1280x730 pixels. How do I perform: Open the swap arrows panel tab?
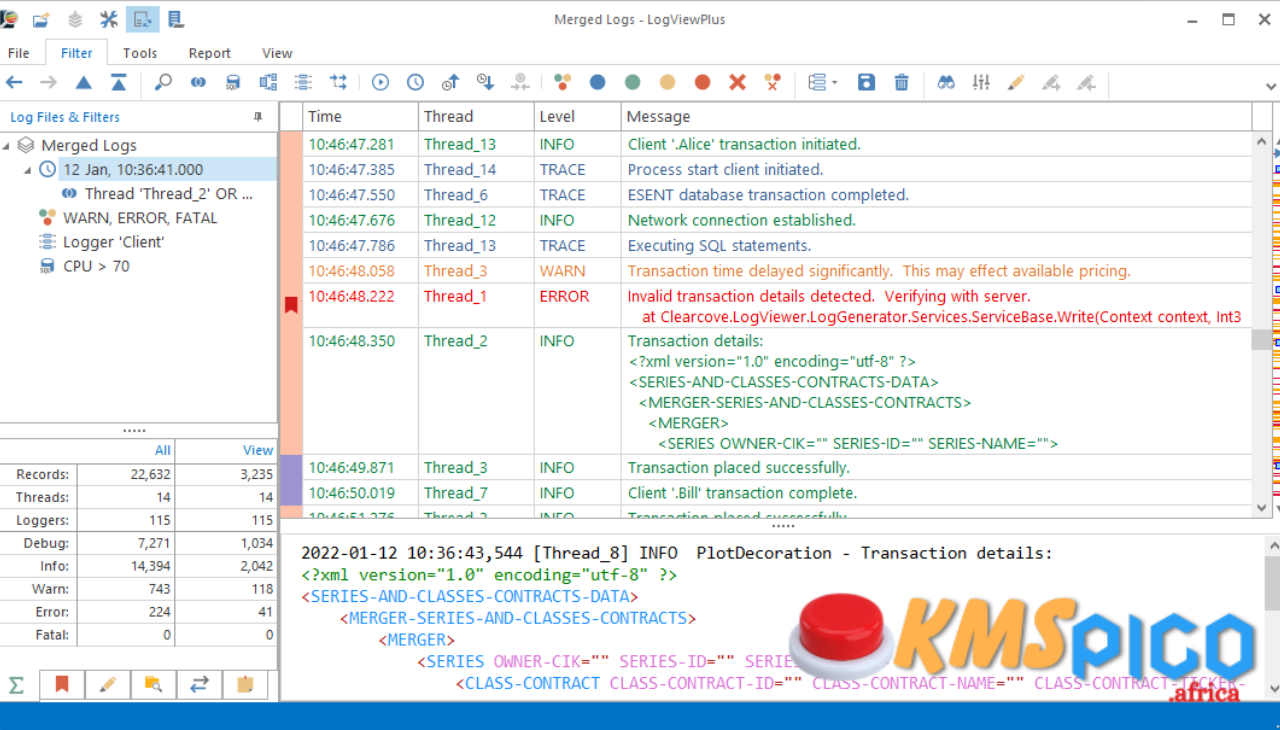point(200,685)
